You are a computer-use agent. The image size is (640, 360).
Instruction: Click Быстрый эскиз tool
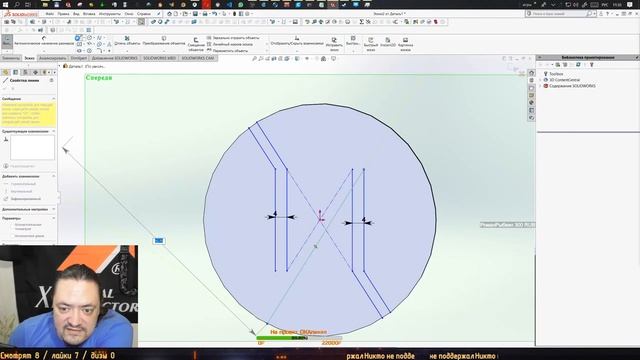pos(371,44)
